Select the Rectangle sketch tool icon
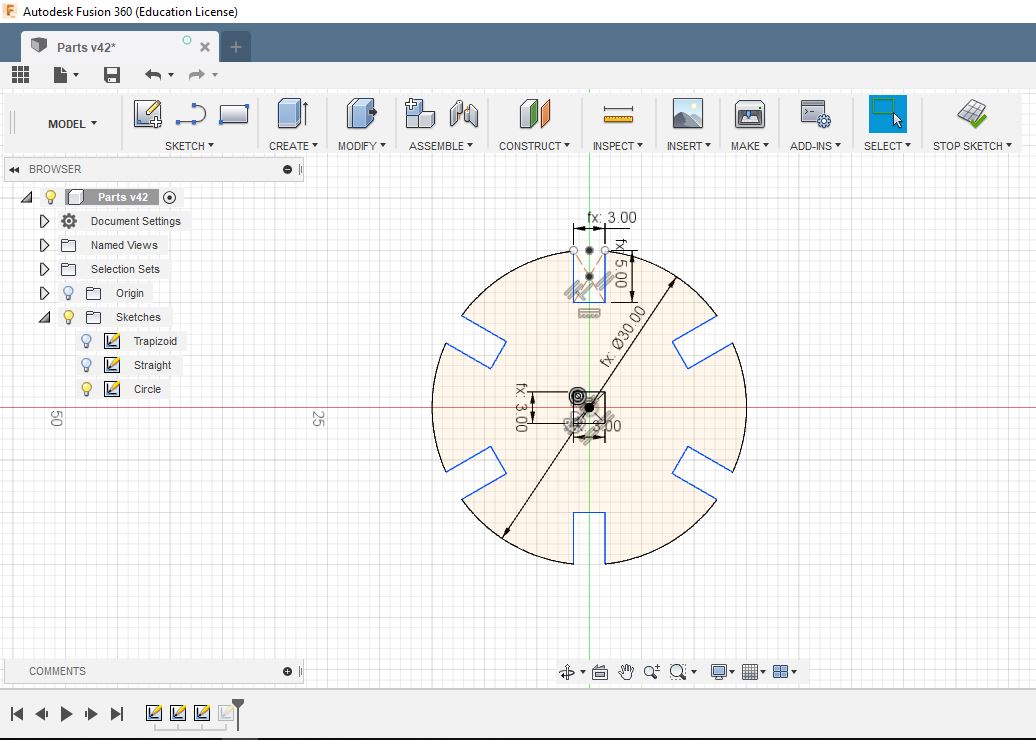 (x=233, y=114)
